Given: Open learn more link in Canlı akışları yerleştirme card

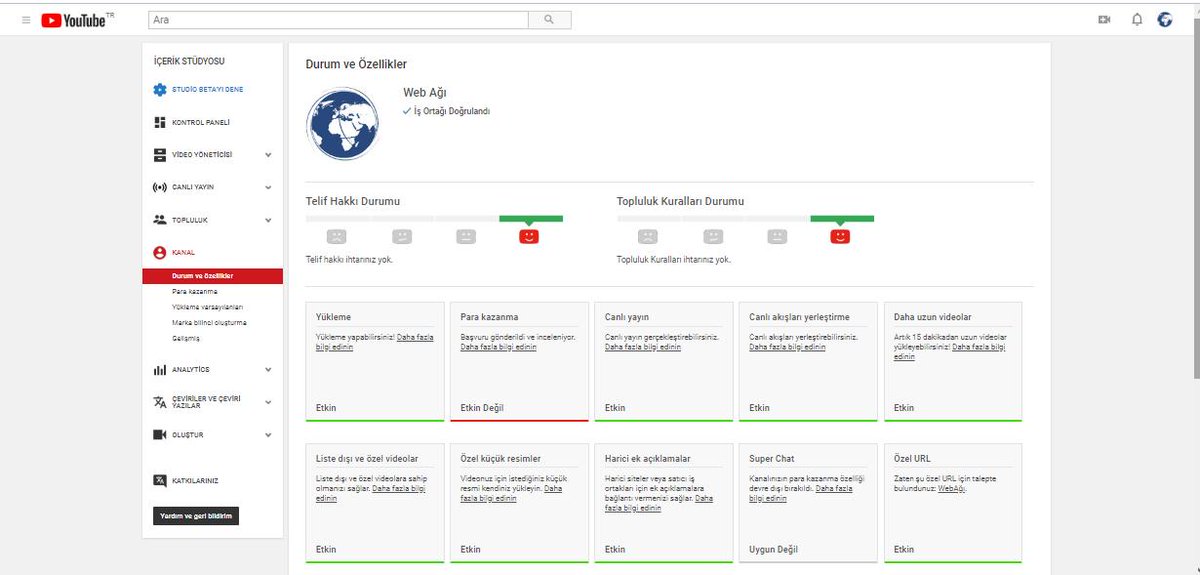Looking at the screenshot, I should point(788,347).
